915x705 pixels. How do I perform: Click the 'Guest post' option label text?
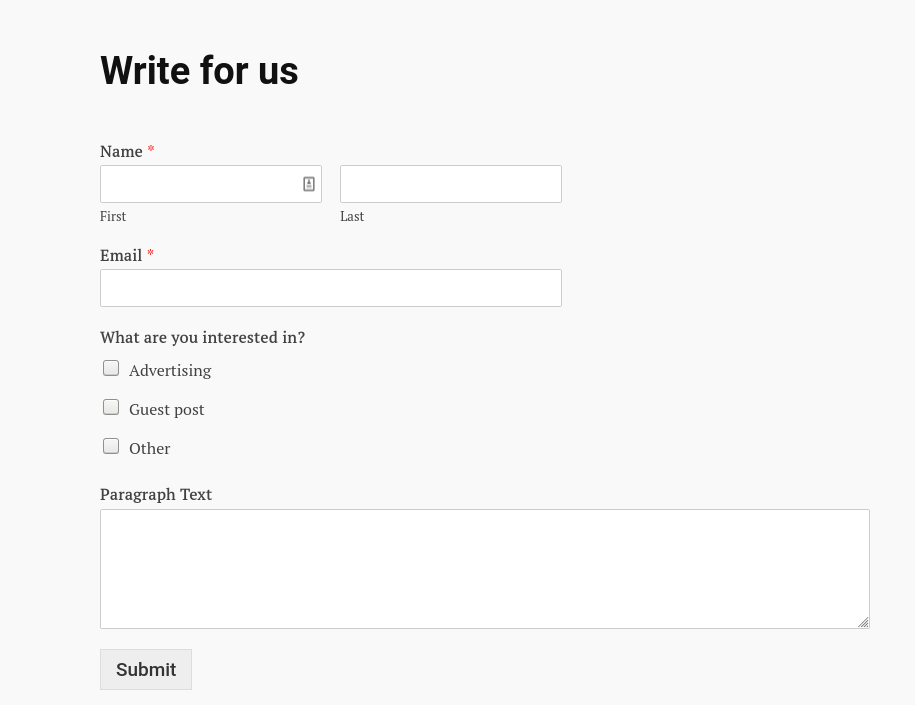[x=166, y=410]
